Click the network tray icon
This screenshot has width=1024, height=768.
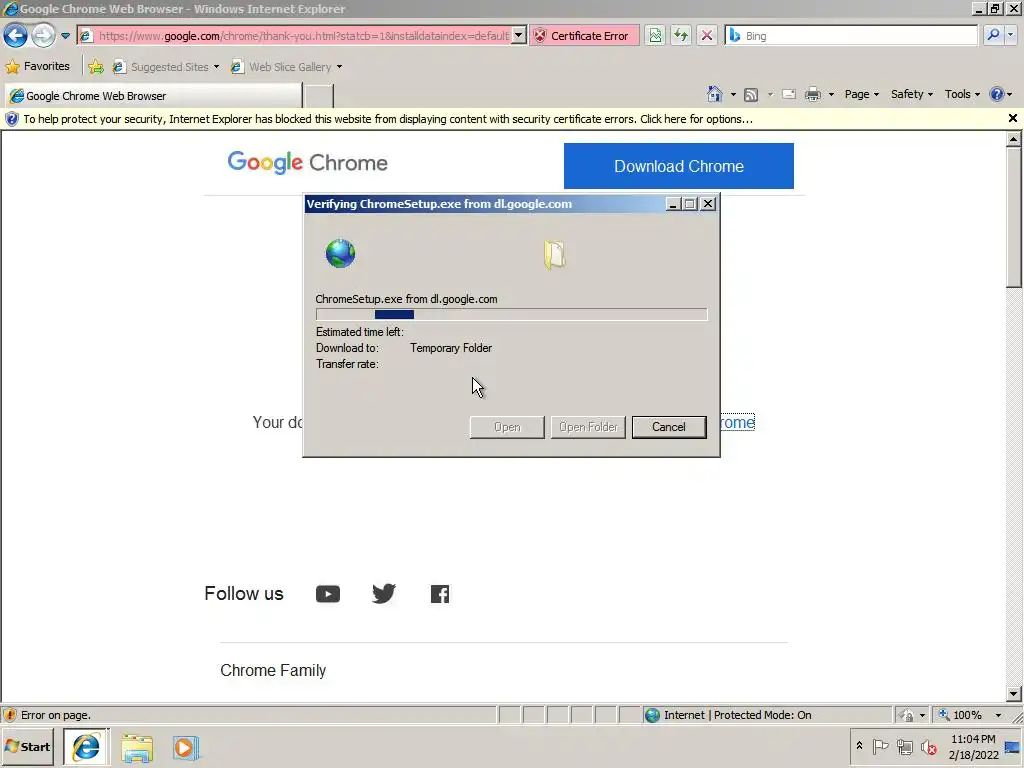point(904,746)
